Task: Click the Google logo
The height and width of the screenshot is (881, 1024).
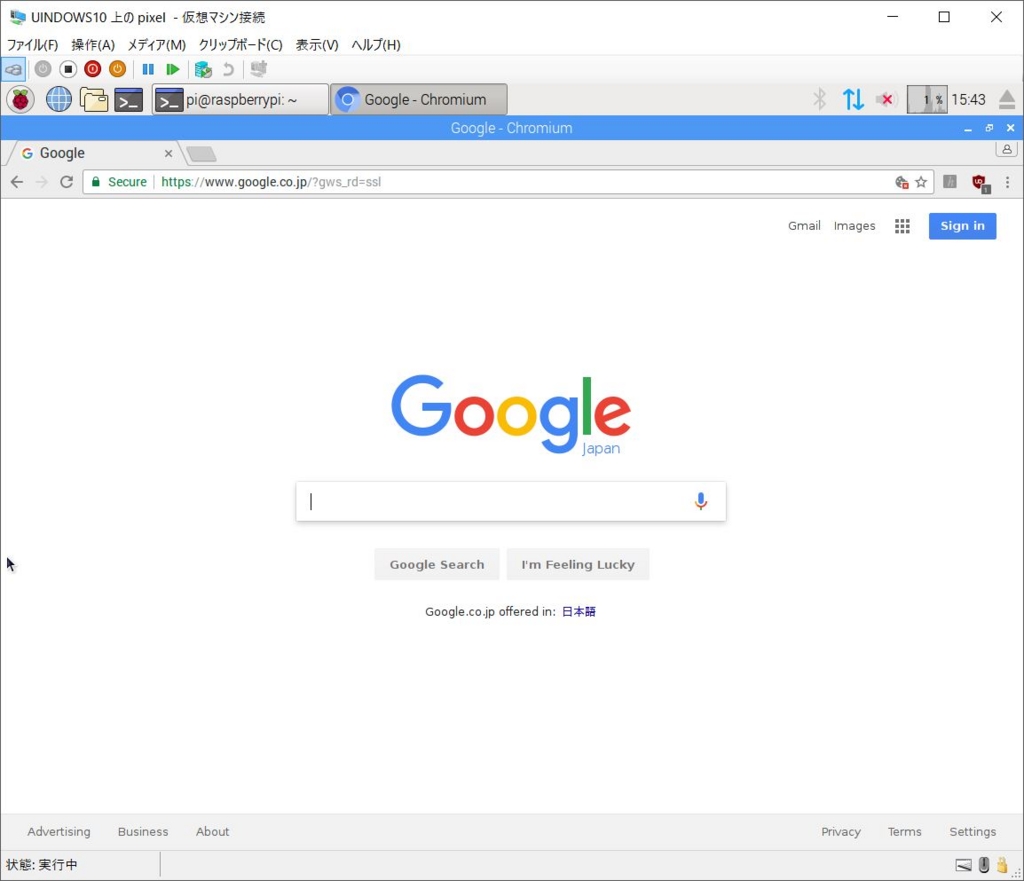Action: 511,415
